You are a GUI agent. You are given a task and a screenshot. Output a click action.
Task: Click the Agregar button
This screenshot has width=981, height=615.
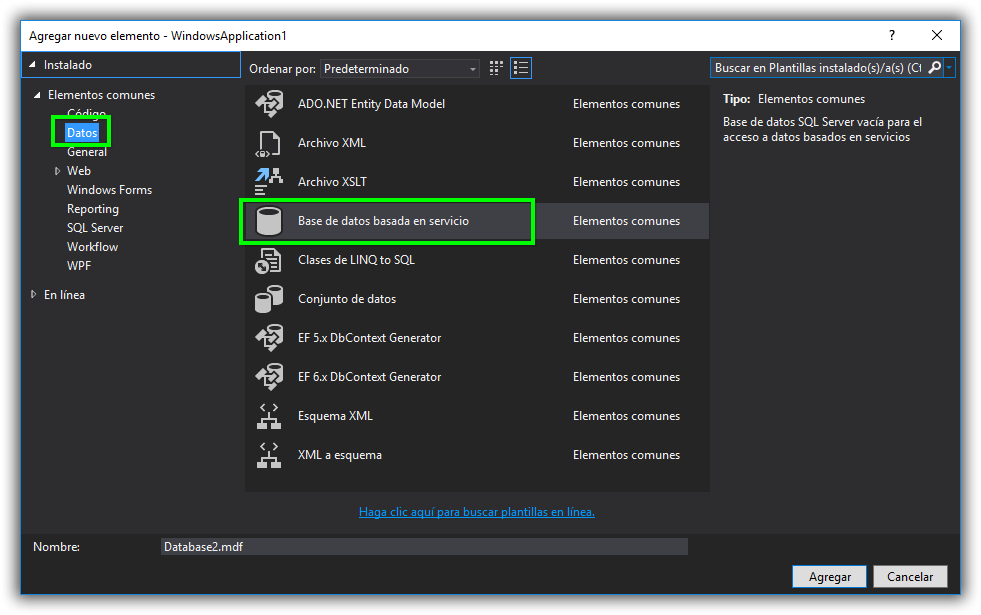tap(830, 577)
